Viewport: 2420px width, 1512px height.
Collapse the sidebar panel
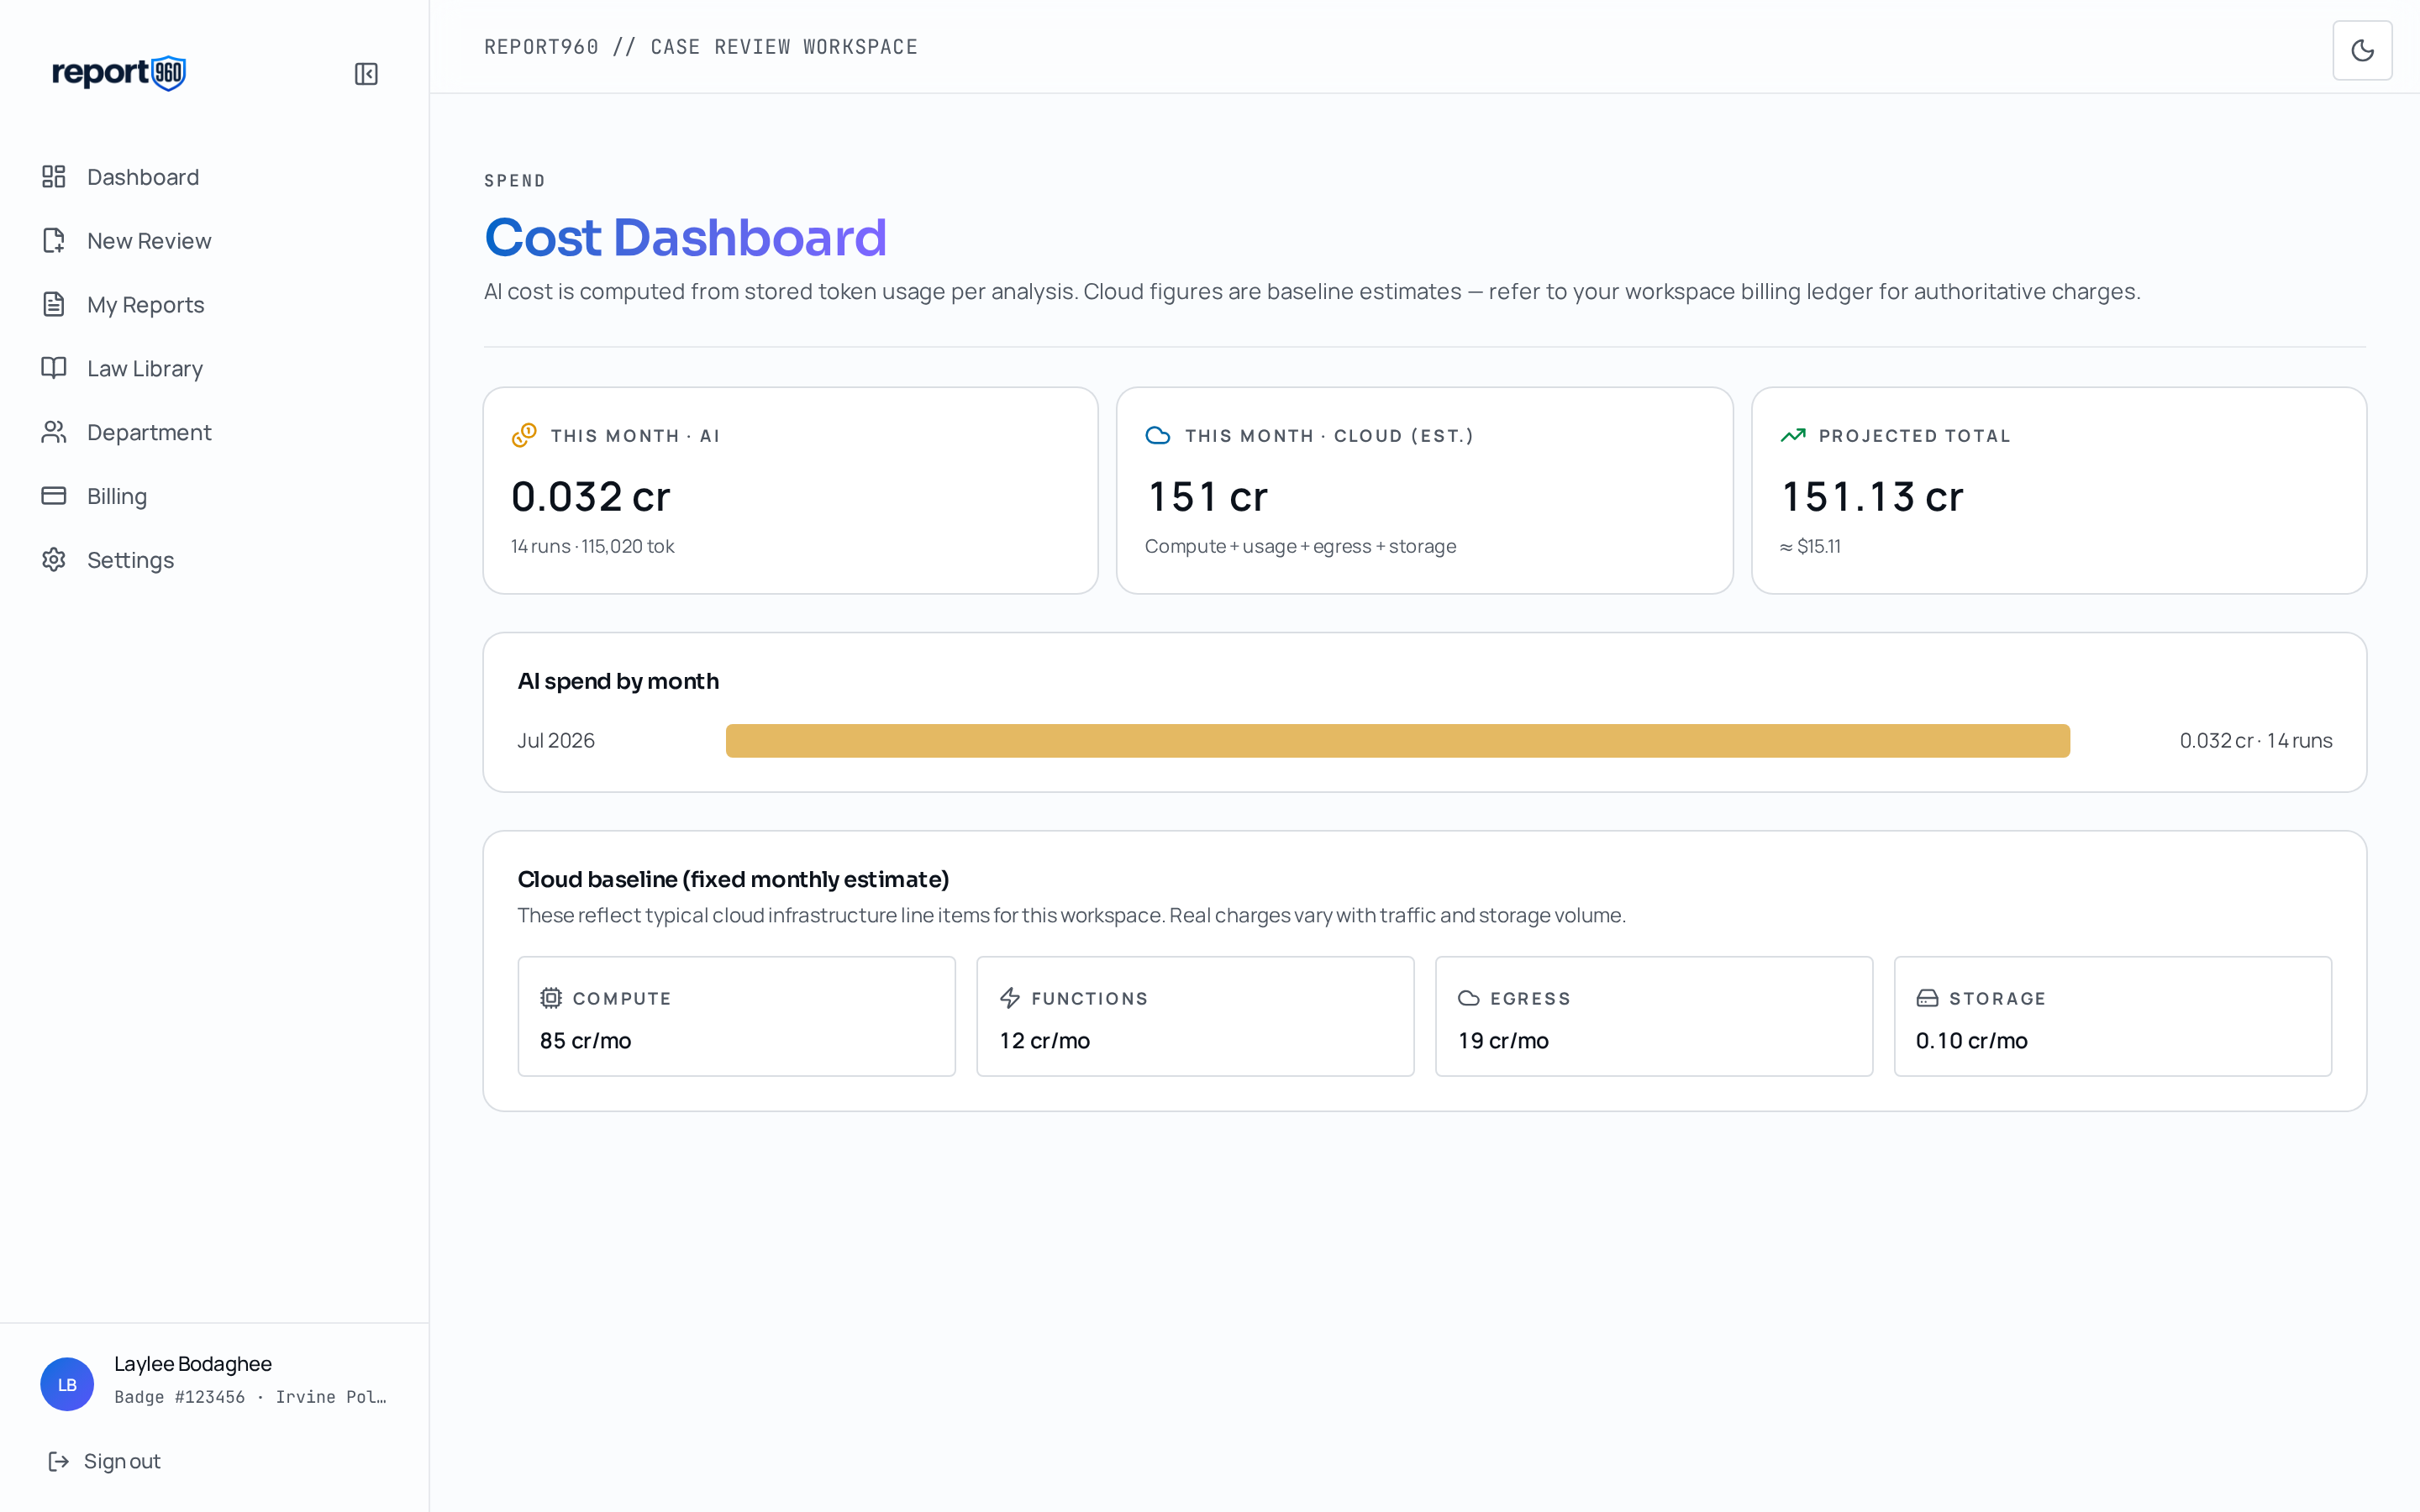pyautogui.click(x=366, y=74)
